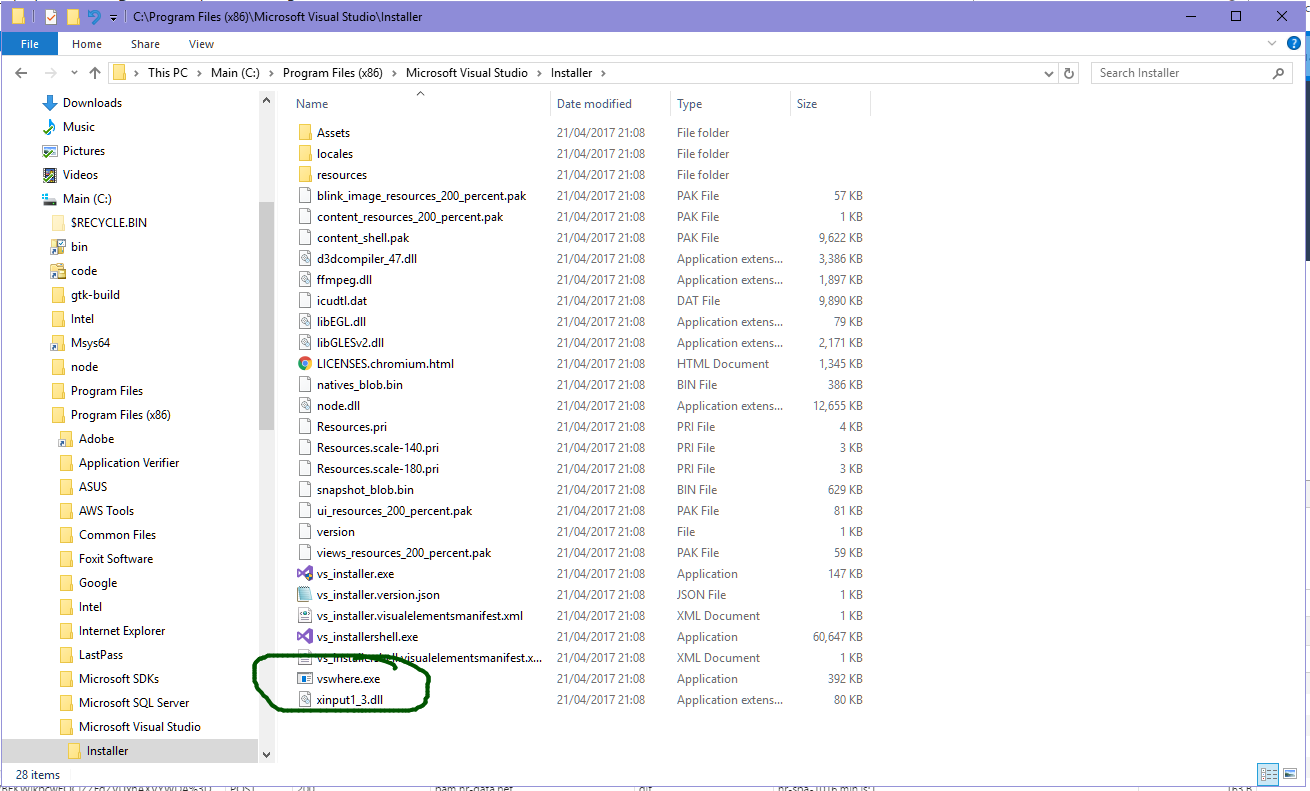This screenshot has height=791, width=1310.
Task: Select the LICENSES.chromium.html Chrome icon
Action: [305, 364]
